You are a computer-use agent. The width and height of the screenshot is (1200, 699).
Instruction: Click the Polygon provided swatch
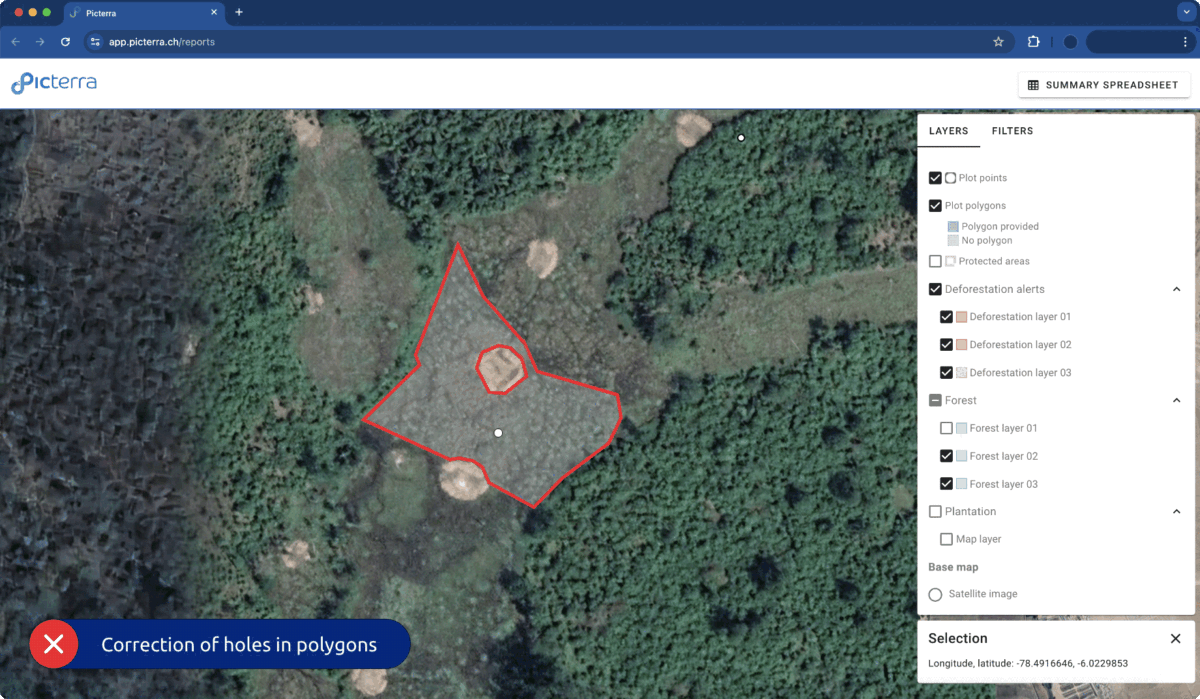(x=953, y=227)
